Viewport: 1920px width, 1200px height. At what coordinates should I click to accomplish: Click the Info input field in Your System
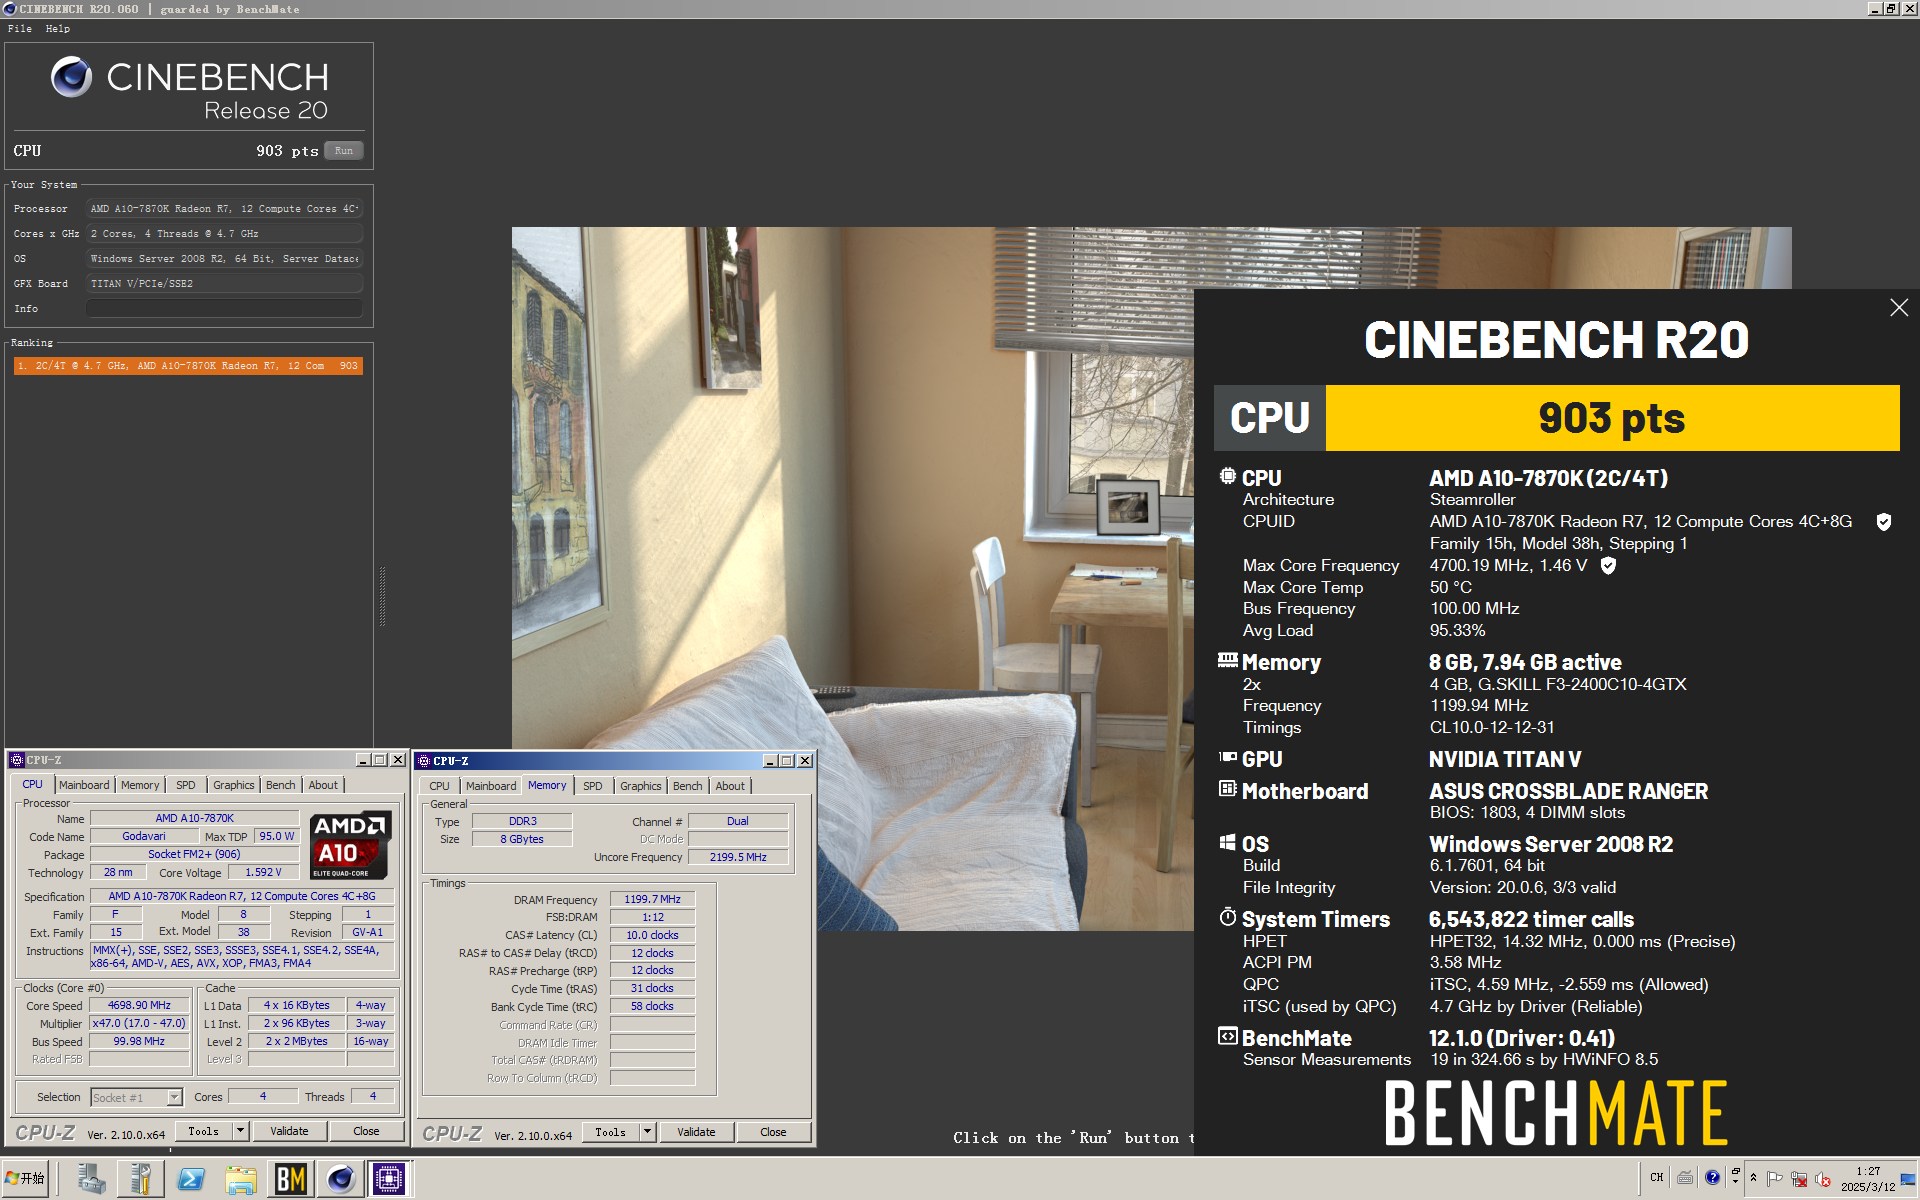coord(224,308)
